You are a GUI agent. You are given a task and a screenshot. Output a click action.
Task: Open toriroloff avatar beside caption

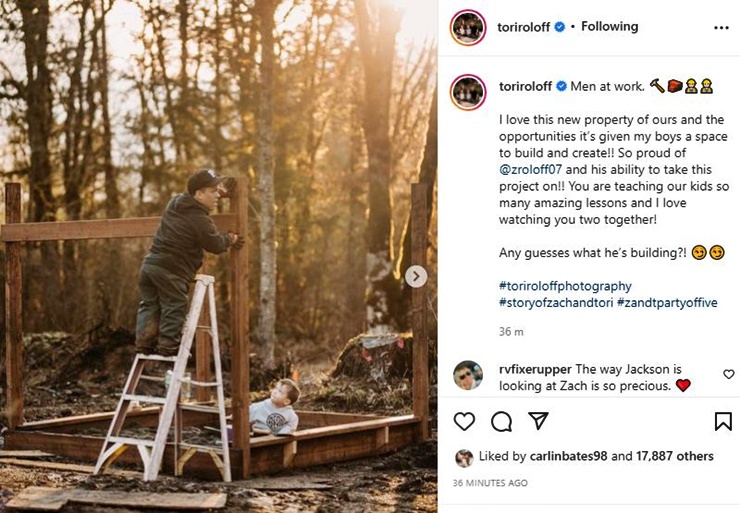(x=468, y=91)
